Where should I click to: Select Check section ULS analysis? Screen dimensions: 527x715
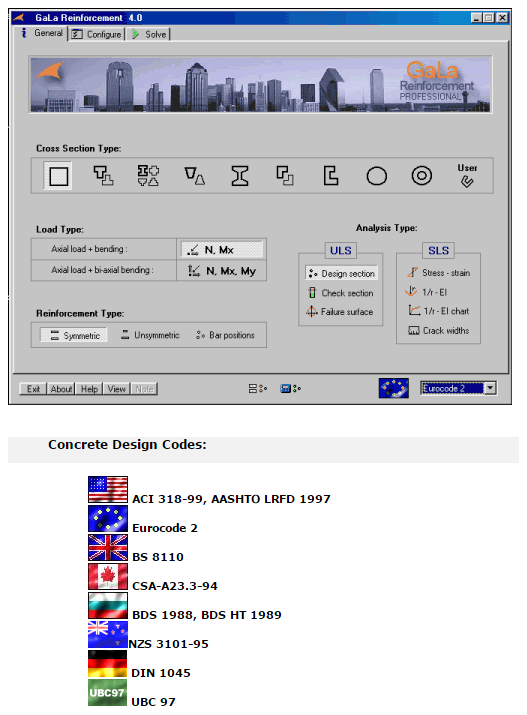tap(341, 293)
